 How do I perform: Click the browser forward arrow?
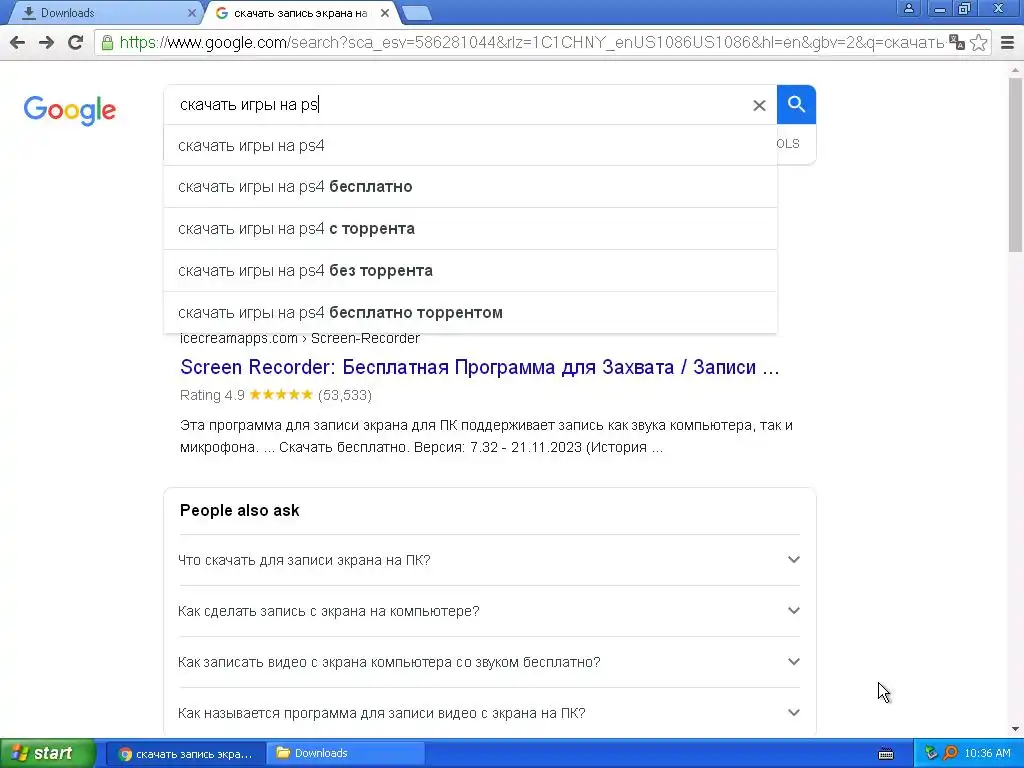coord(46,43)
